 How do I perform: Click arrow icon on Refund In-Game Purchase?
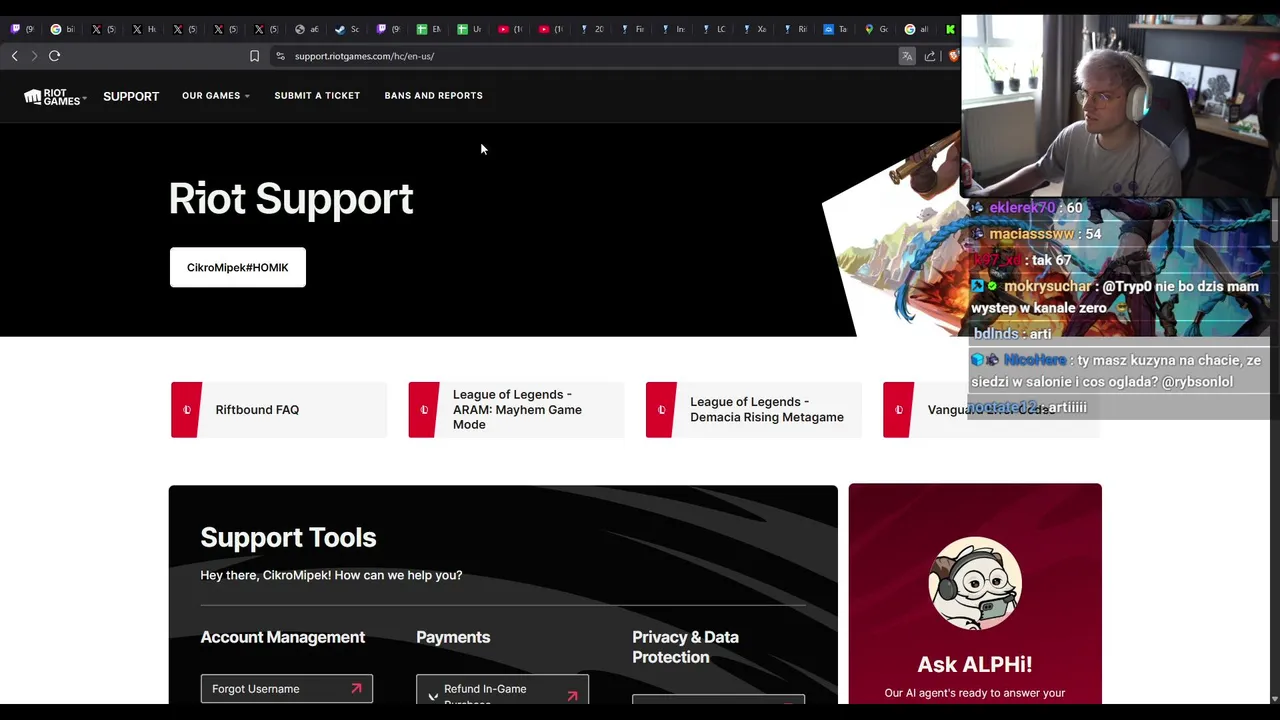(x=572, y=696)
